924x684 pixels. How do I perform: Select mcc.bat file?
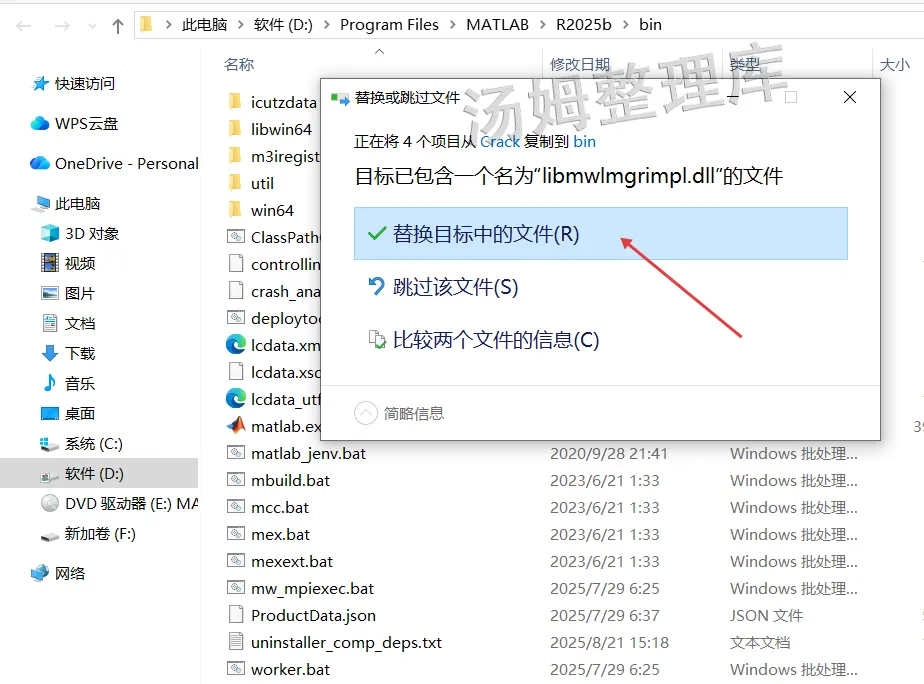pyautogui.click(x=280, y=508)
